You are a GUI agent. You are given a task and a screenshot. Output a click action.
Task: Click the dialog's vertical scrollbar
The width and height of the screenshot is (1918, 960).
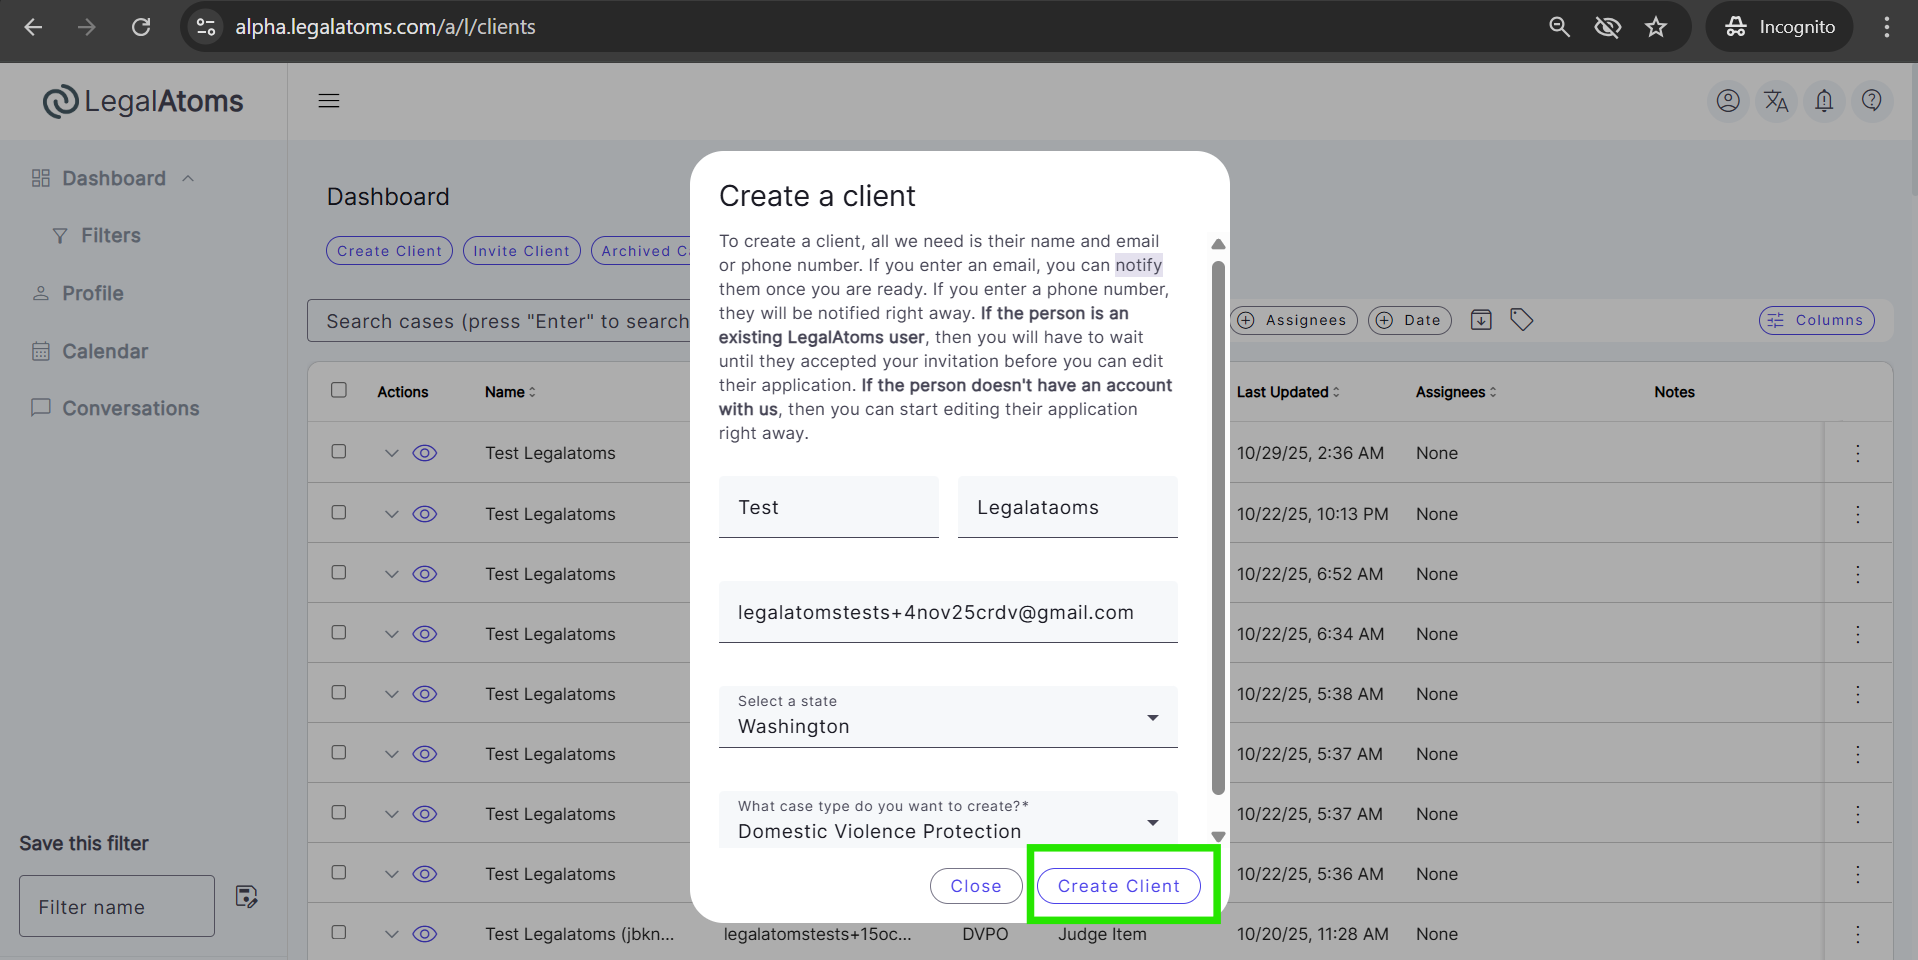[x=1218, y=528]
